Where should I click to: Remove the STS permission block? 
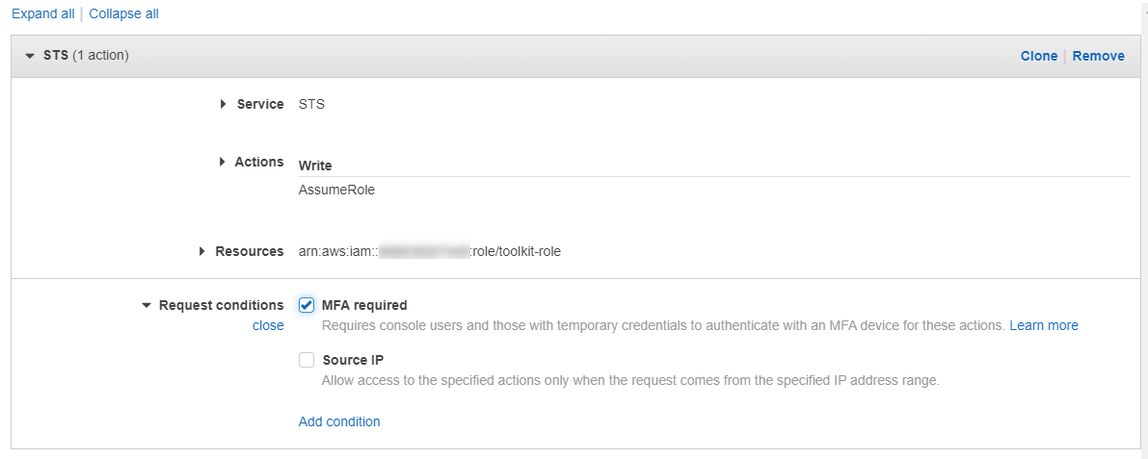pos(1098,56)
